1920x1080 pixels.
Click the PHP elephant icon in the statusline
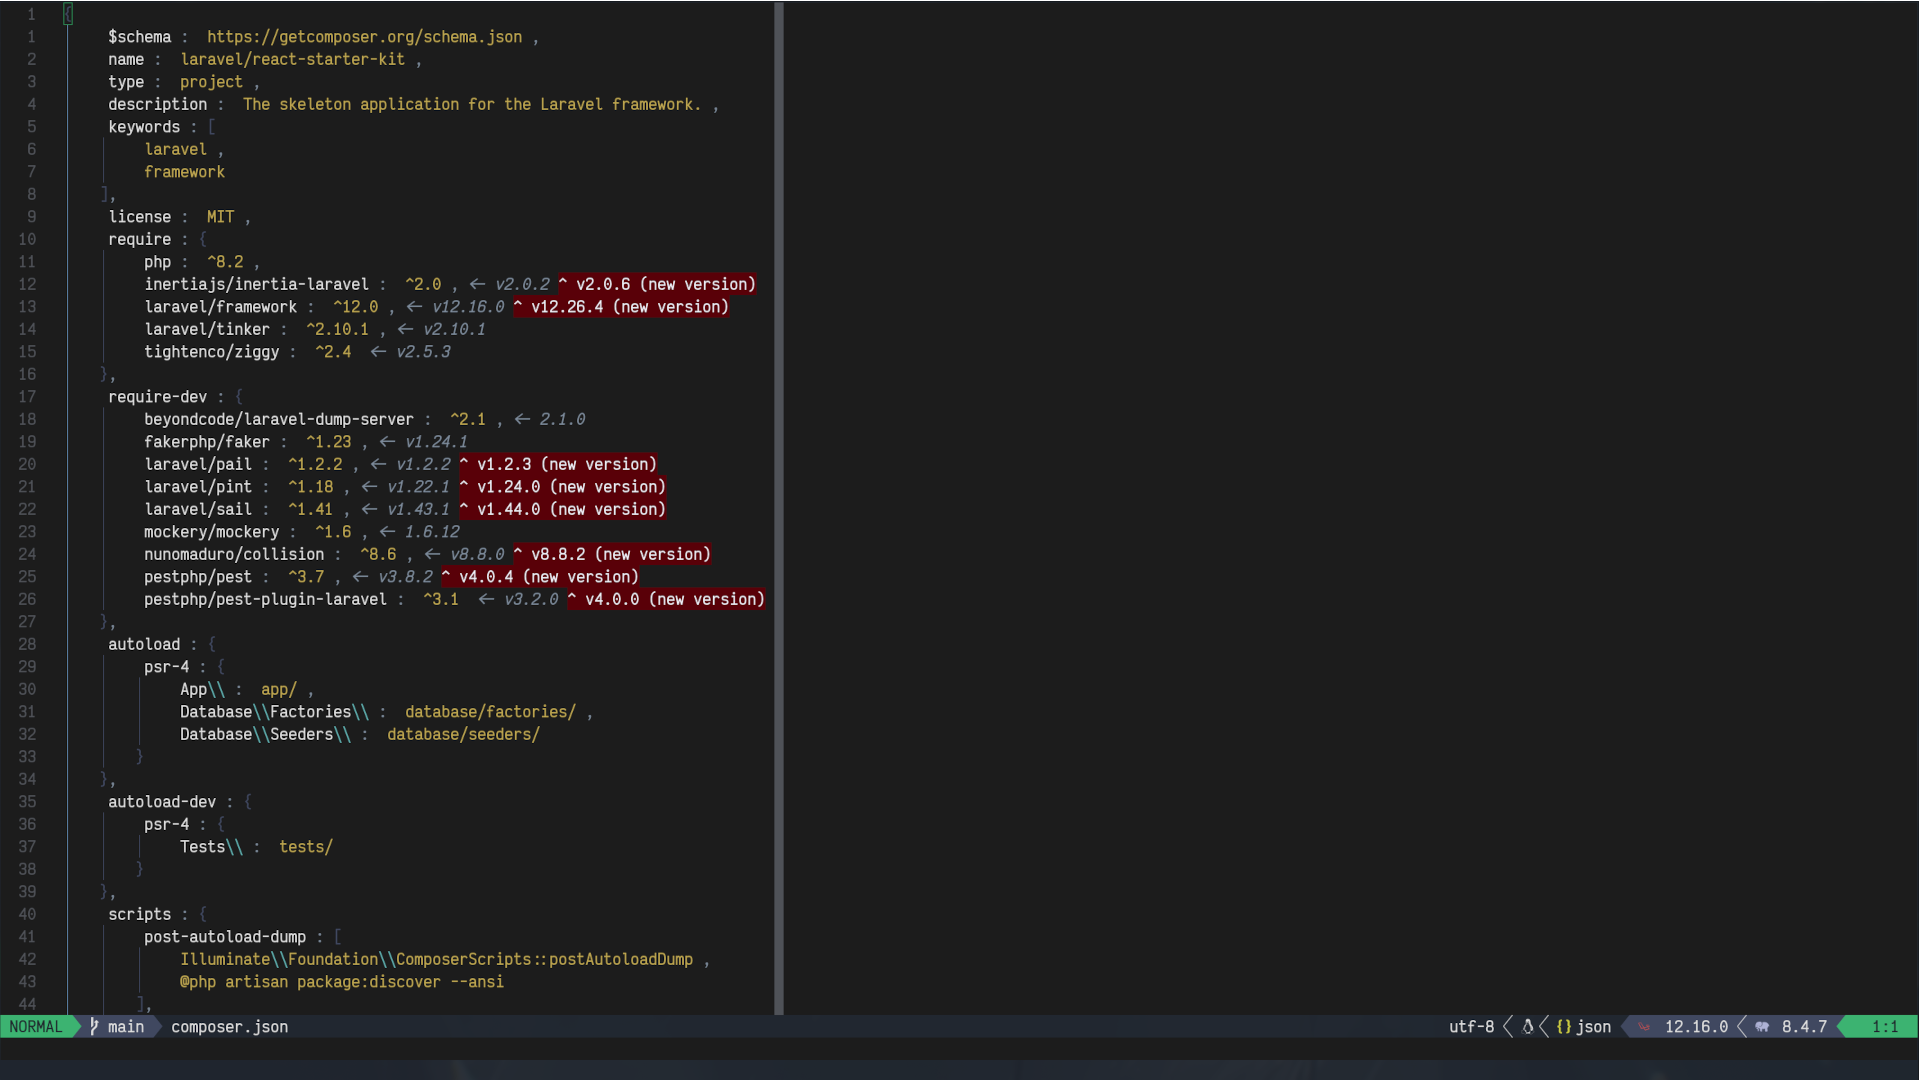tap(1762, 1027)
